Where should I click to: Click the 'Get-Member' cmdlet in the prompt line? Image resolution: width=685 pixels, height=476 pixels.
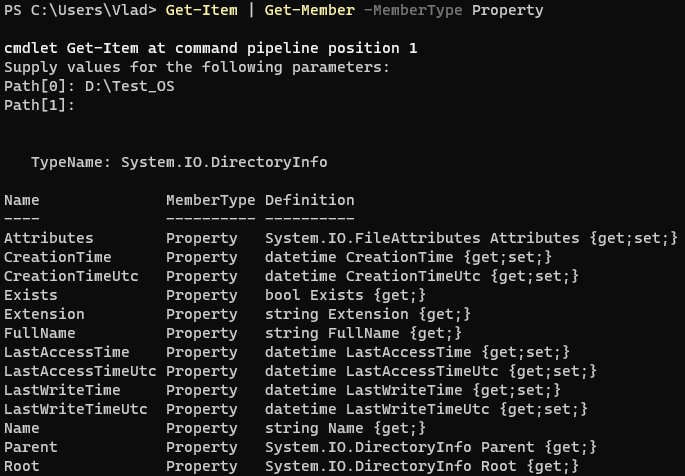point(309,10)
